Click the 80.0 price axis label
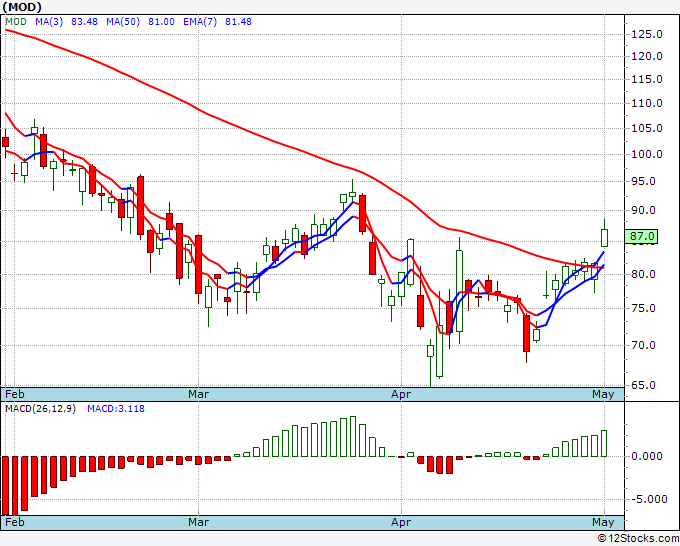680x546 pixels. [643, 275]
